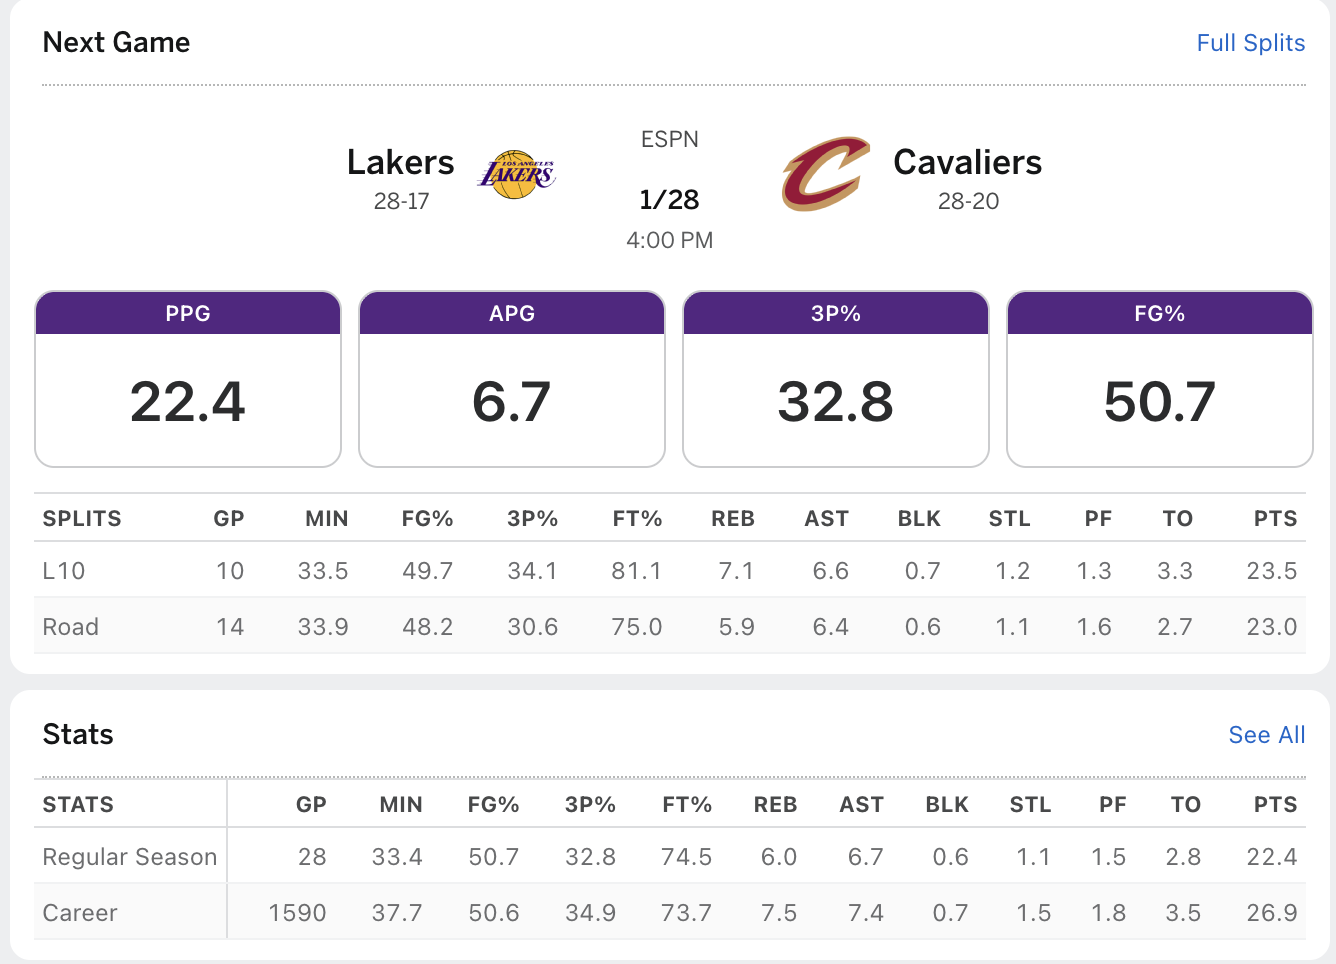1336x964 pixels.
Task: Select the PPG stat card
Action: tap(188, 379)
